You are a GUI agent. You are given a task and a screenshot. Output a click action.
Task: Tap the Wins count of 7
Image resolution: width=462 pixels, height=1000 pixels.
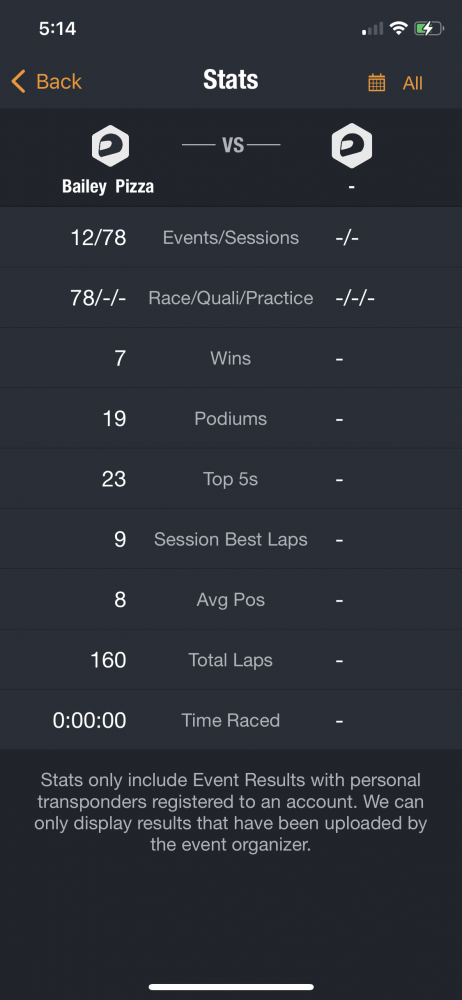point(120,358)
